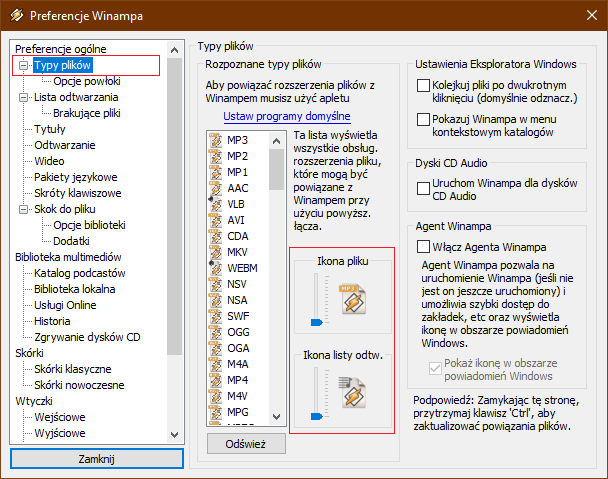Image resolution: width=608 pixels, height=479 pixels.
Task: Click the MP4 file type icon
Action: point(215,380)
